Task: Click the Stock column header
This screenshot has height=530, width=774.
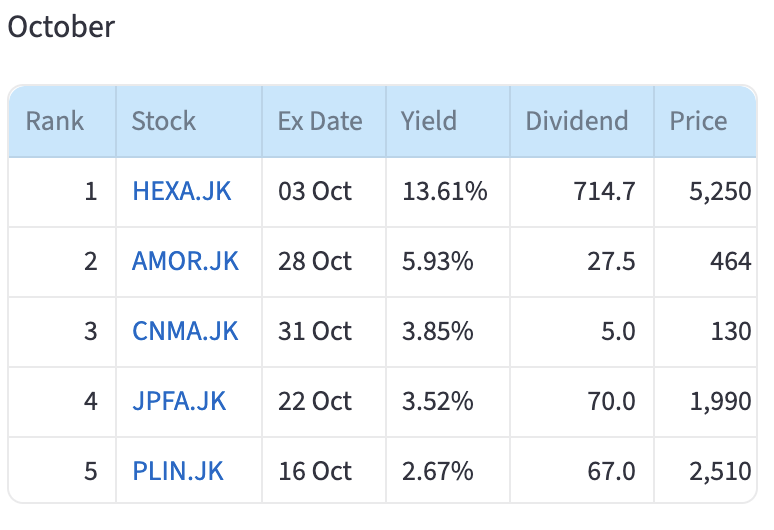Action: pos(164,122)
